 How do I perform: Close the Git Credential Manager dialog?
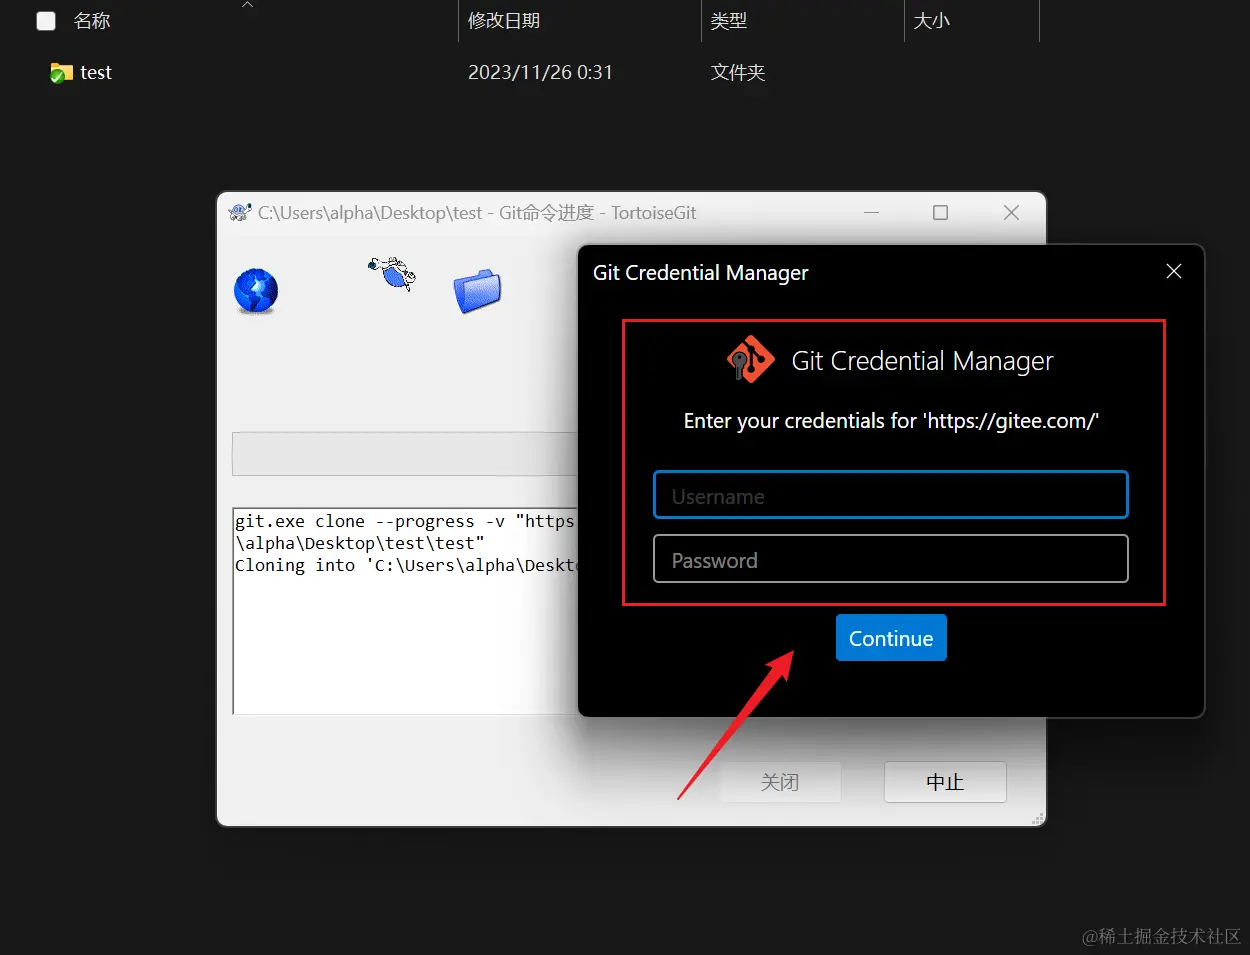(1174, 271)
